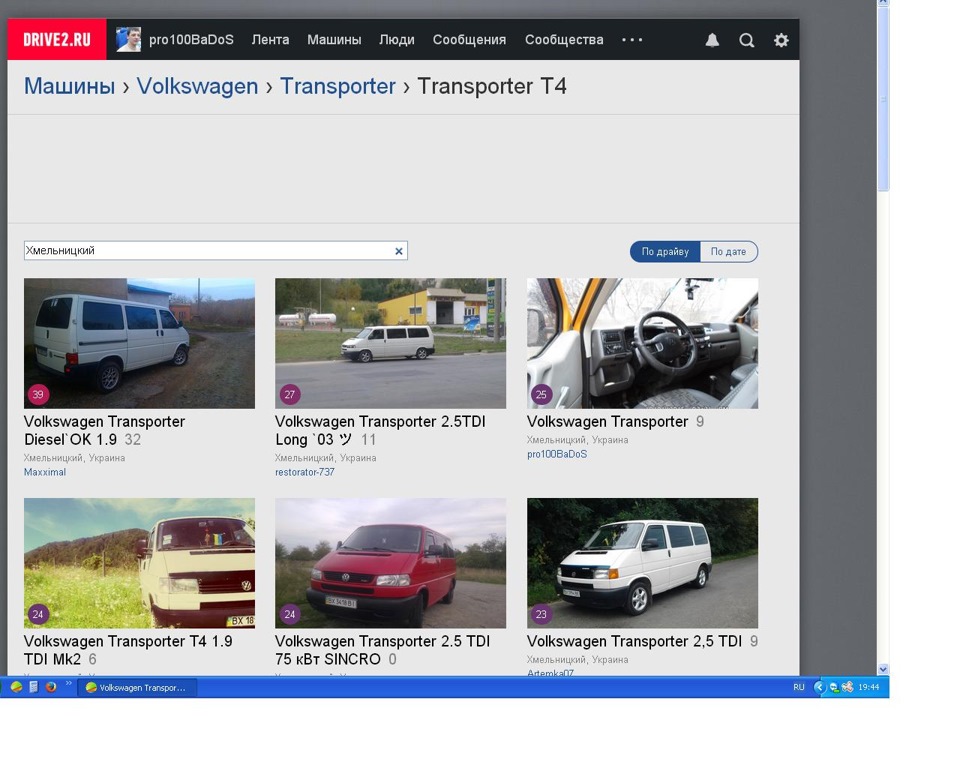Screen dimensions: 960x768
Task: Open Сообщения messages
Action: (470, 40)
